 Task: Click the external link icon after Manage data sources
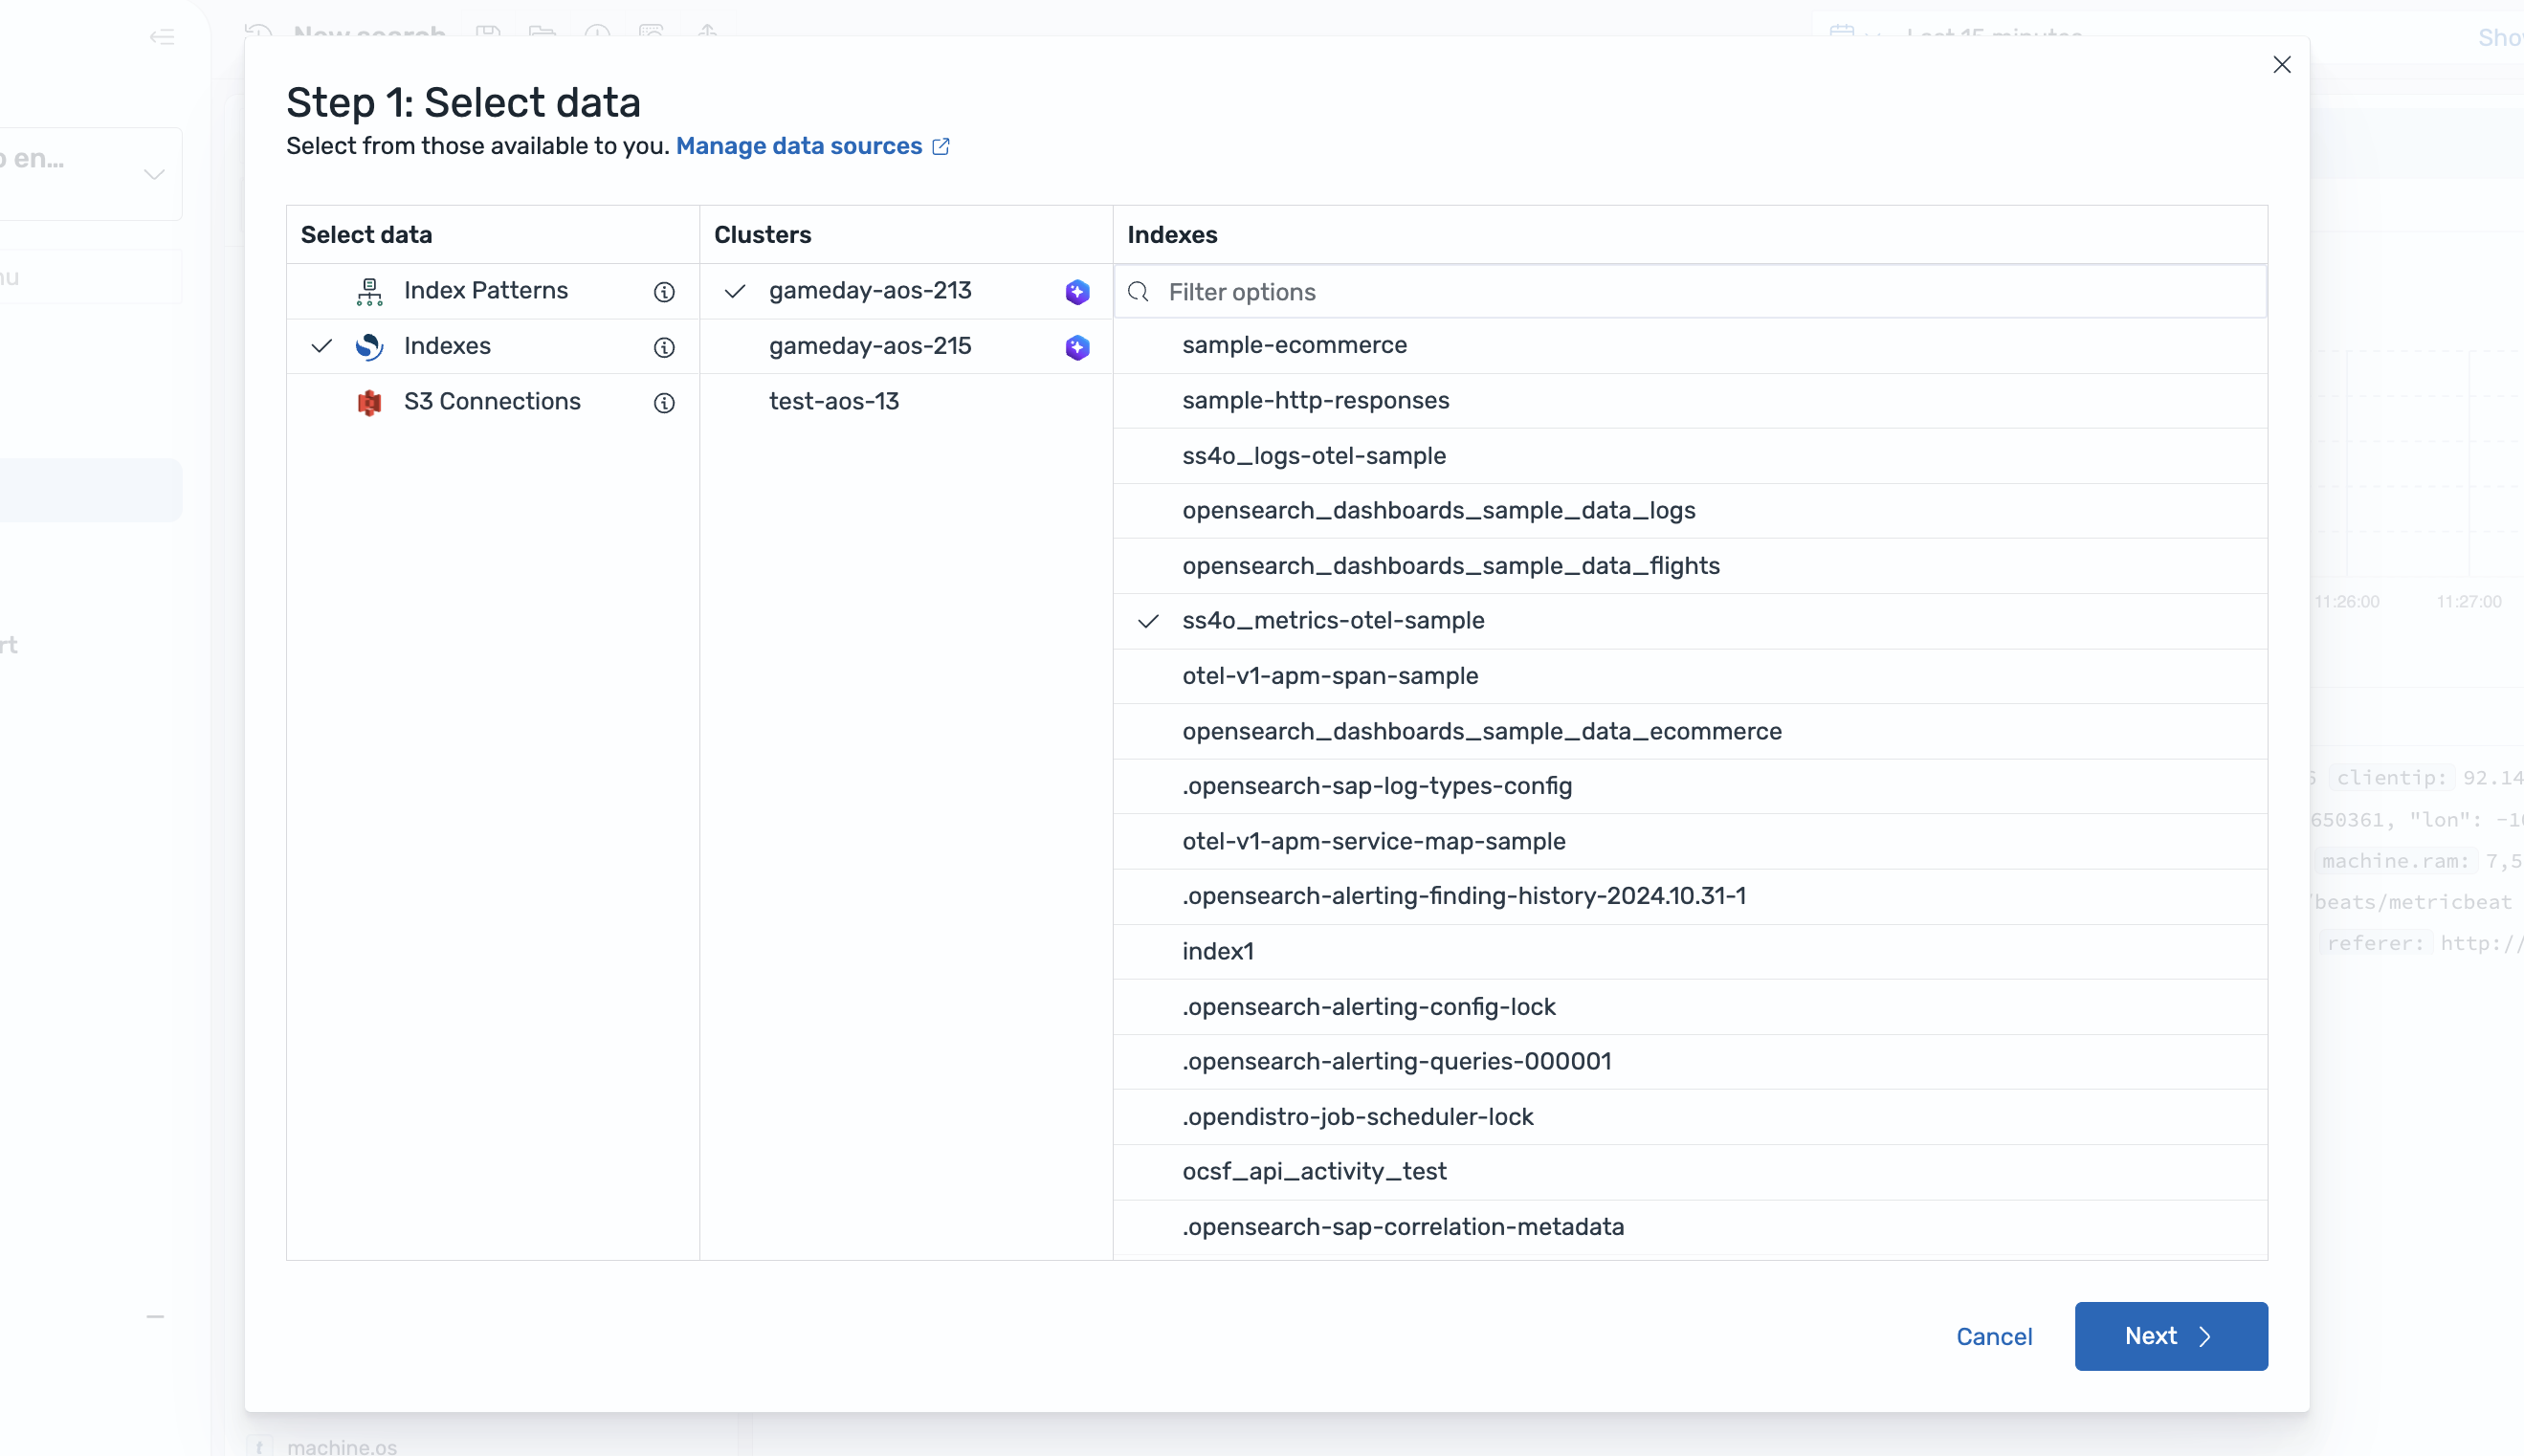[x=941, y=147]
